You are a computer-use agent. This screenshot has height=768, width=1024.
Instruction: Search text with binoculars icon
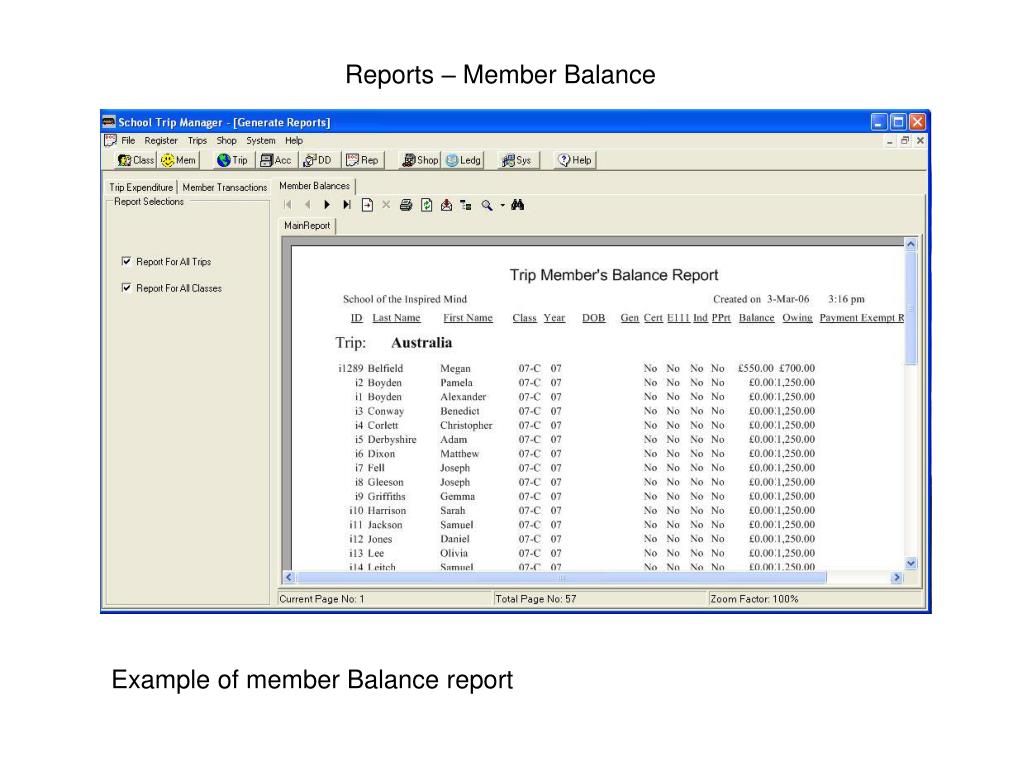tap(518, 205)
